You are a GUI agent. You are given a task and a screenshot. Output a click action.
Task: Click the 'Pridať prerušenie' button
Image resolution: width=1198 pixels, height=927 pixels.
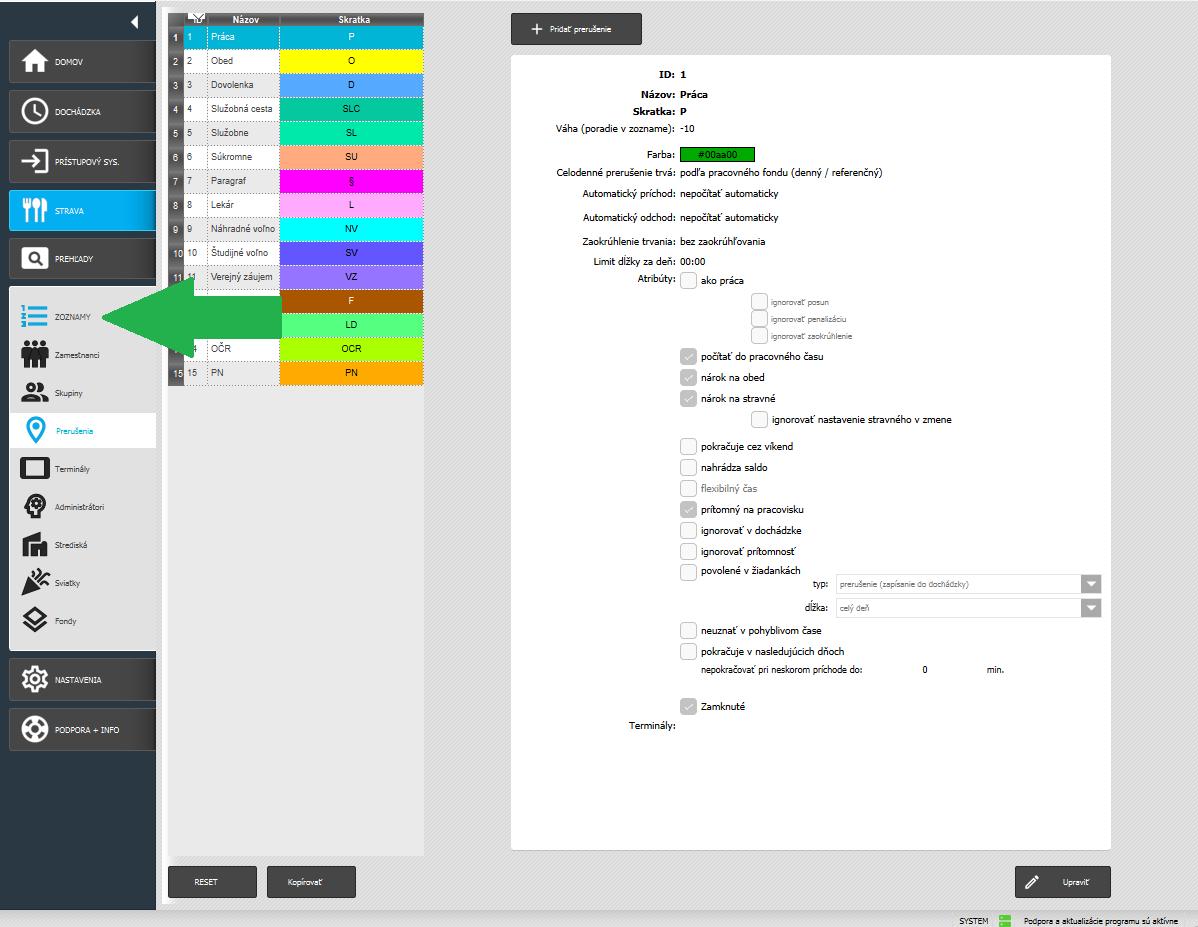[576, 30]
